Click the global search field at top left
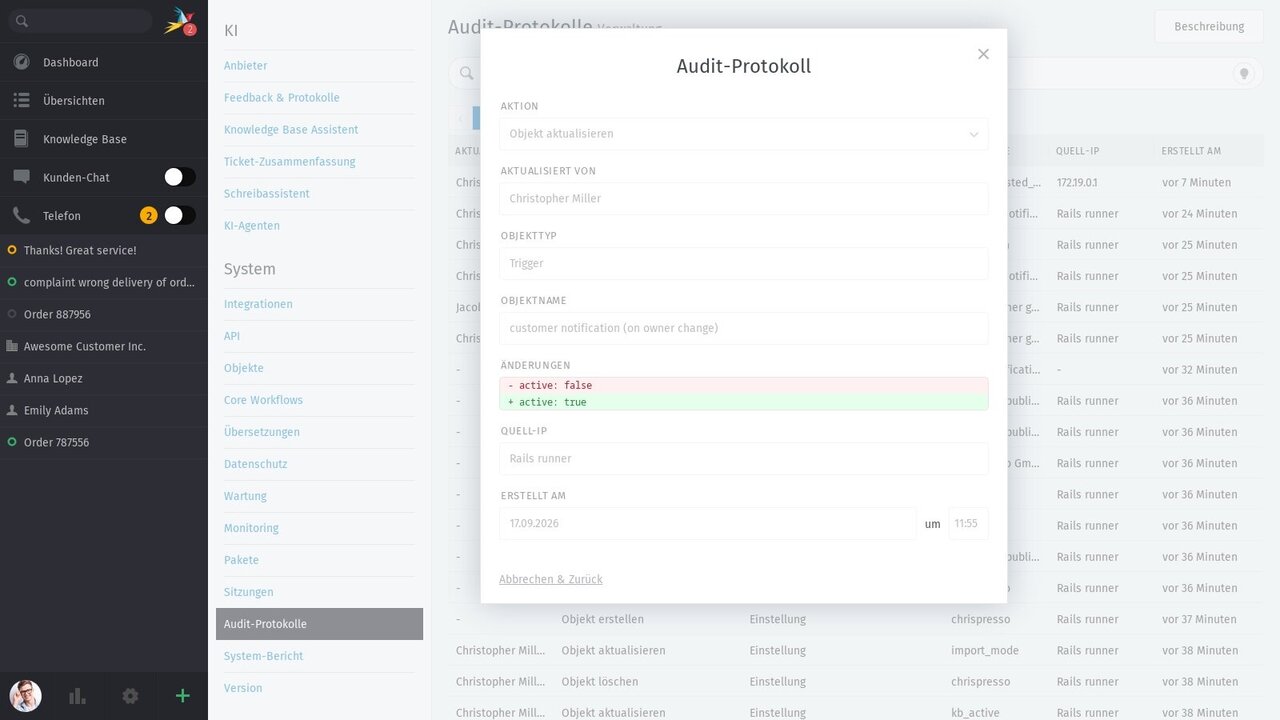1280x720 pixels. tap(78, 21)
